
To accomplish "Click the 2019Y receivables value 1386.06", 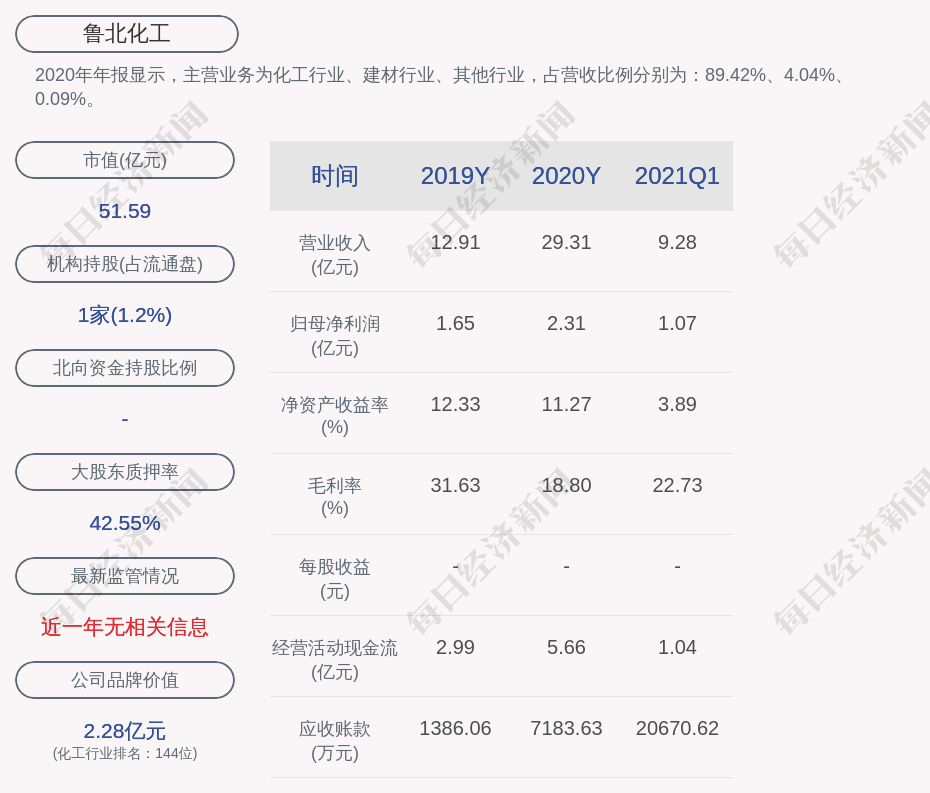I will point(456,728).
